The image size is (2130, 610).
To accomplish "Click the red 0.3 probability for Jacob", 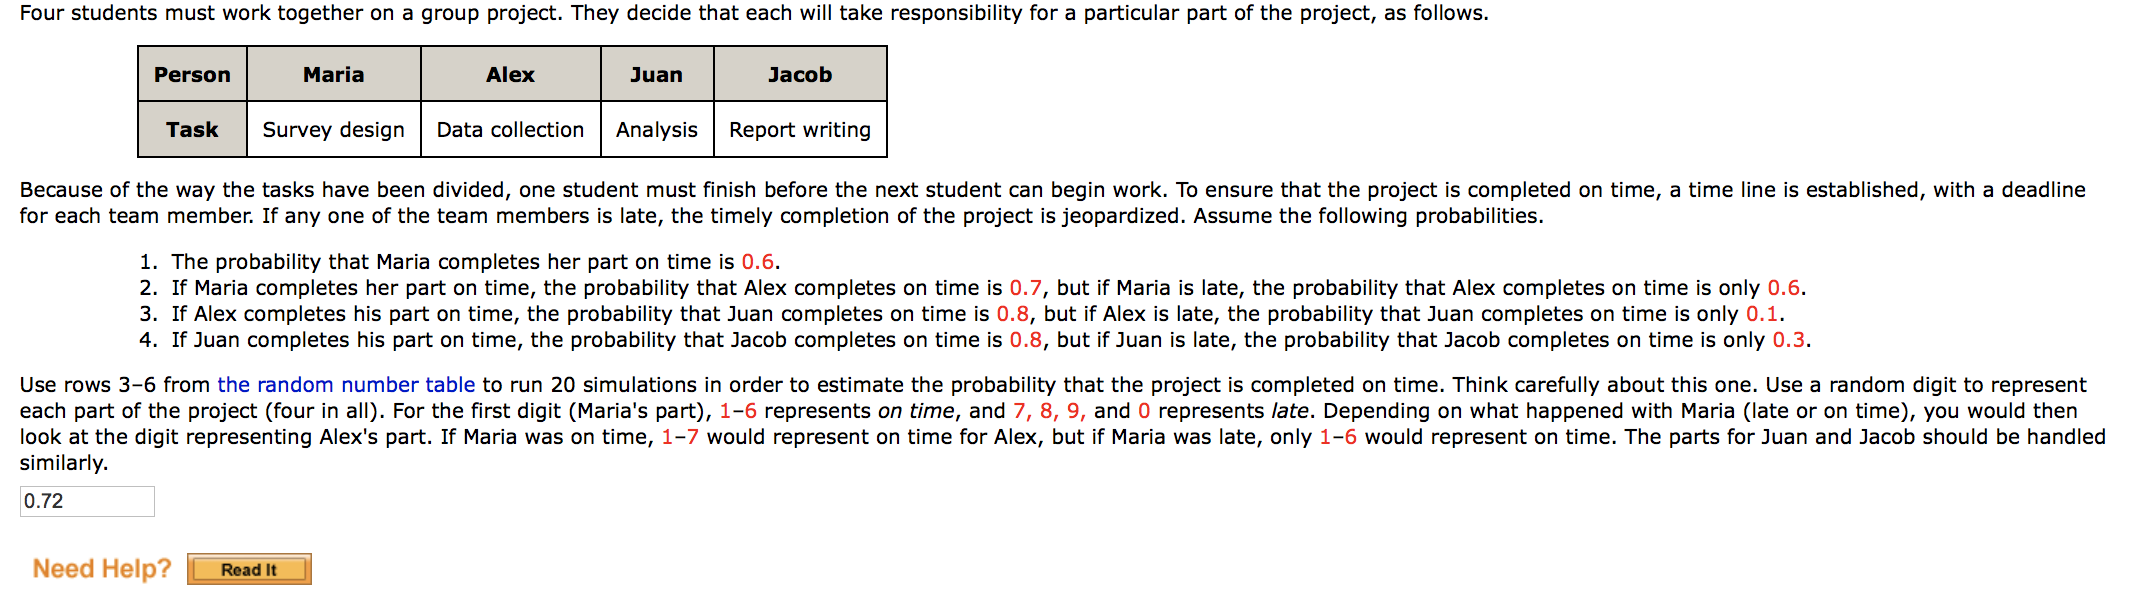I will [1789, 340].
